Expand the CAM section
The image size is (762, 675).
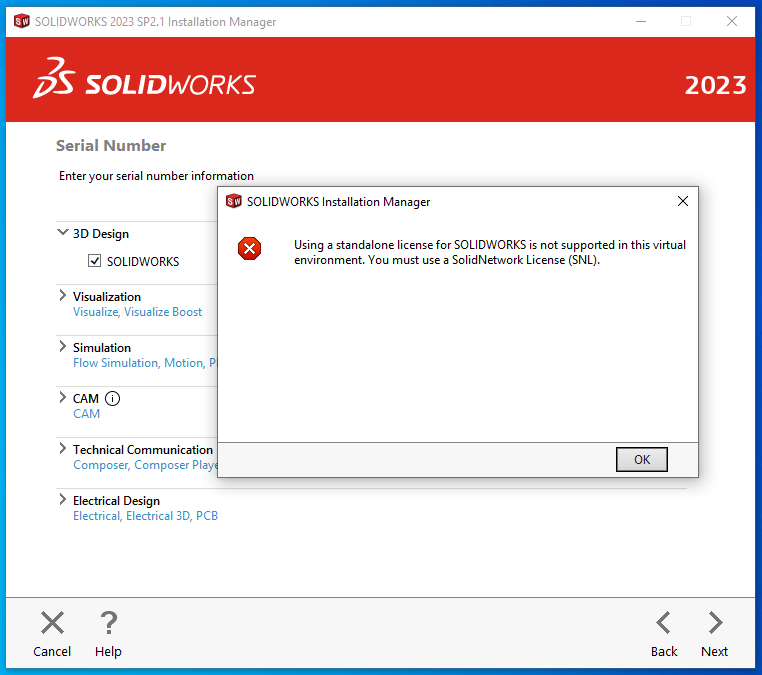tap(63, 398)
